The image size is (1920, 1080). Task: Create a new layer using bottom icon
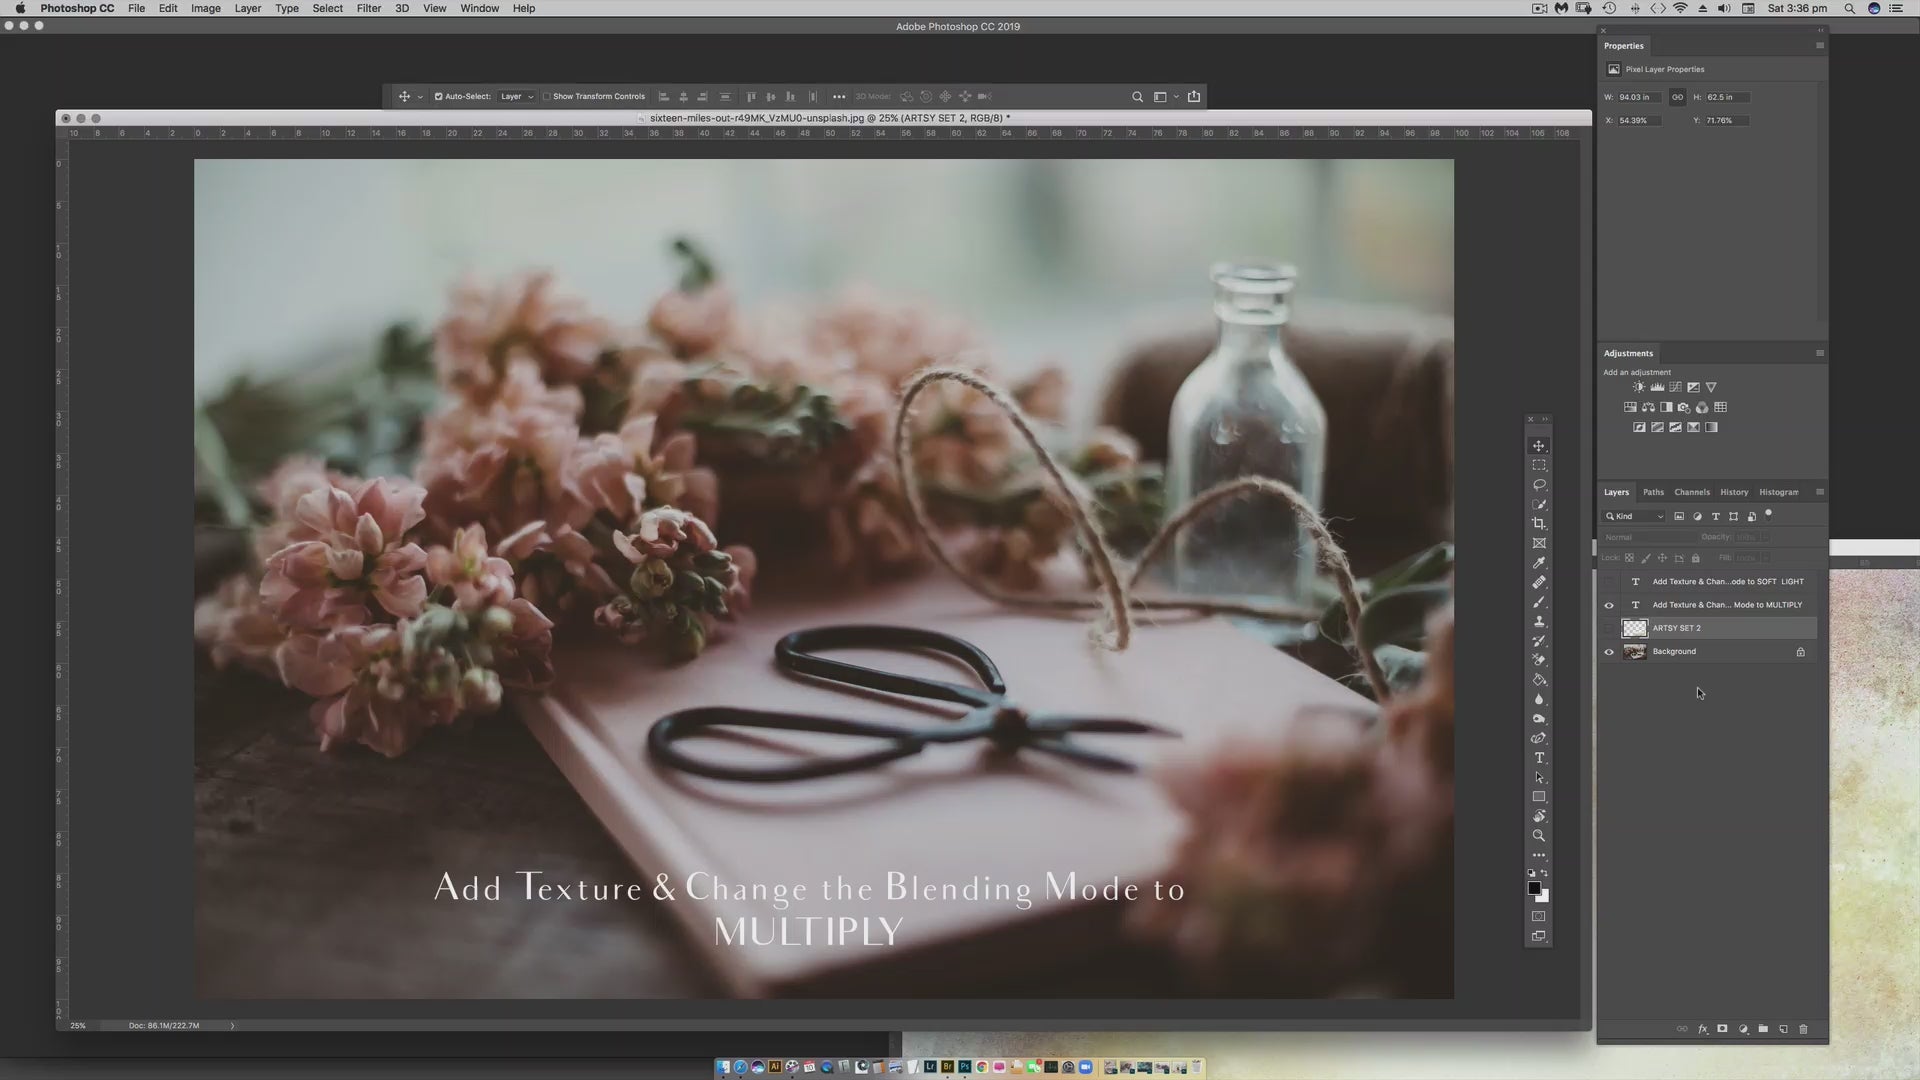point(1783,1029)
